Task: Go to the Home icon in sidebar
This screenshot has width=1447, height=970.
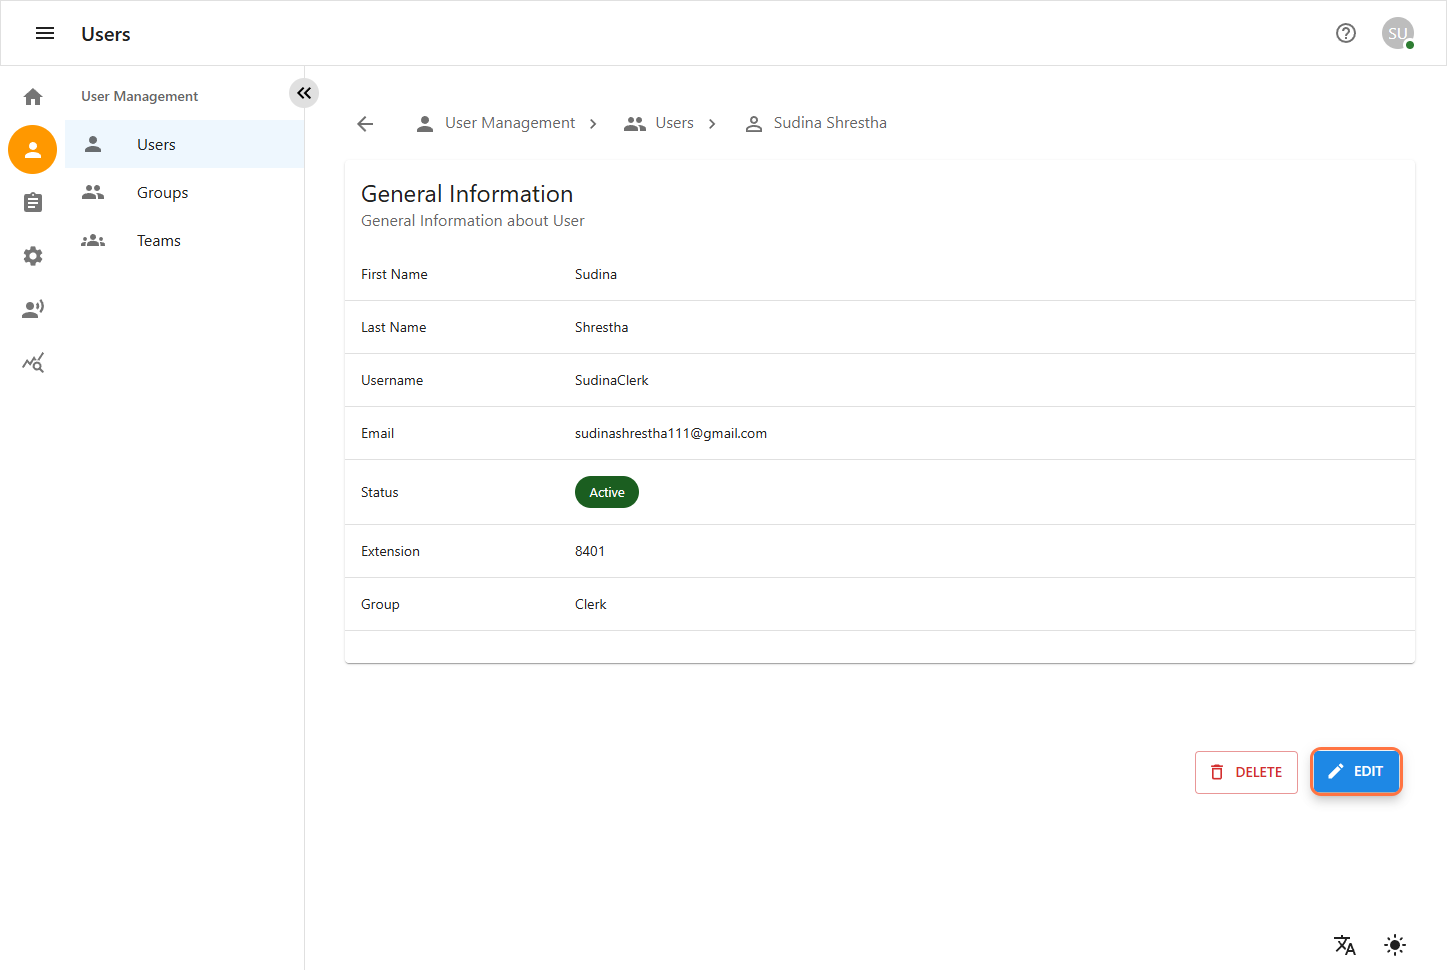Action: coord(33,97)
